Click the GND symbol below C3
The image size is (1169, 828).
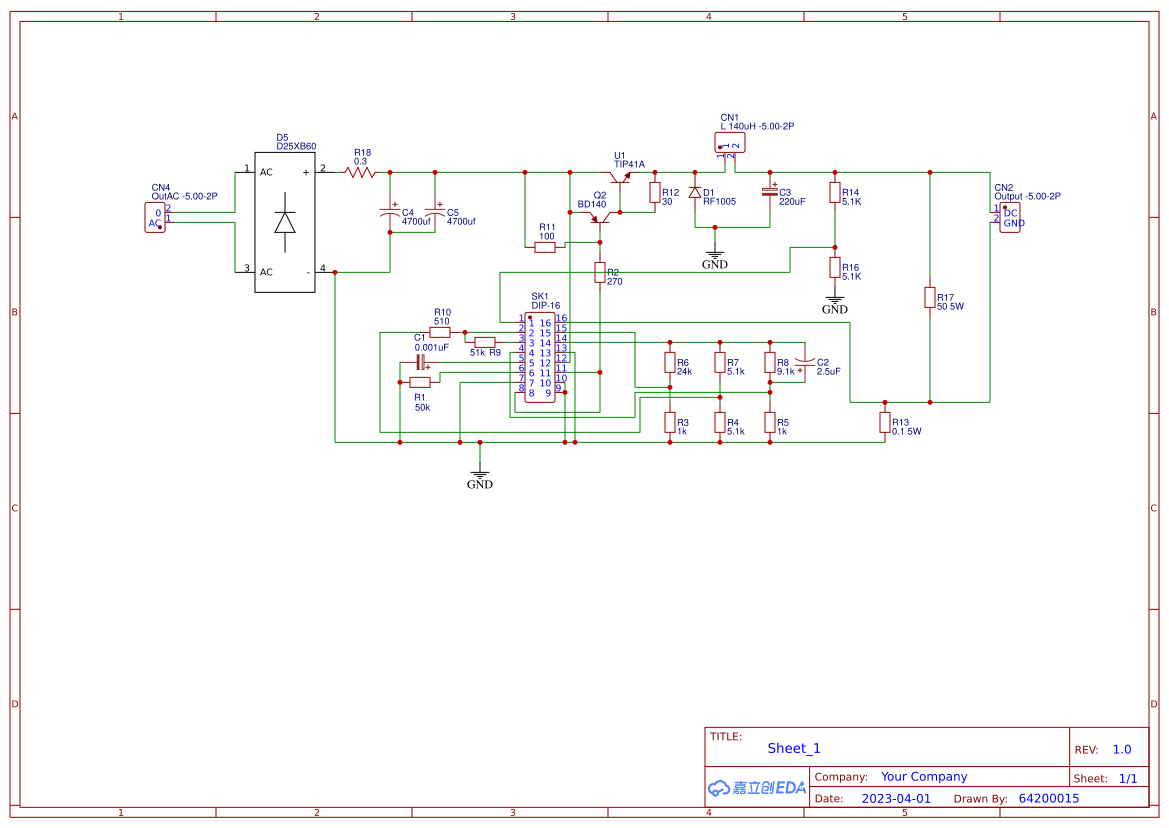click(x=714, y=255)
